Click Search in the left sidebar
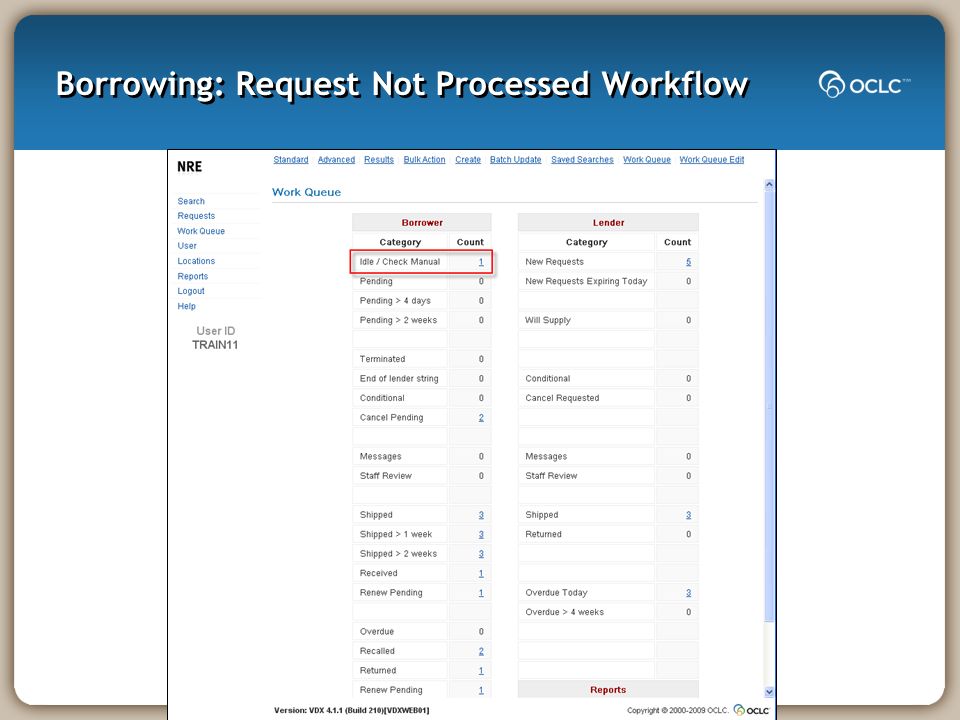The width and height of the screenshot is (960, 720). (191, 201)
